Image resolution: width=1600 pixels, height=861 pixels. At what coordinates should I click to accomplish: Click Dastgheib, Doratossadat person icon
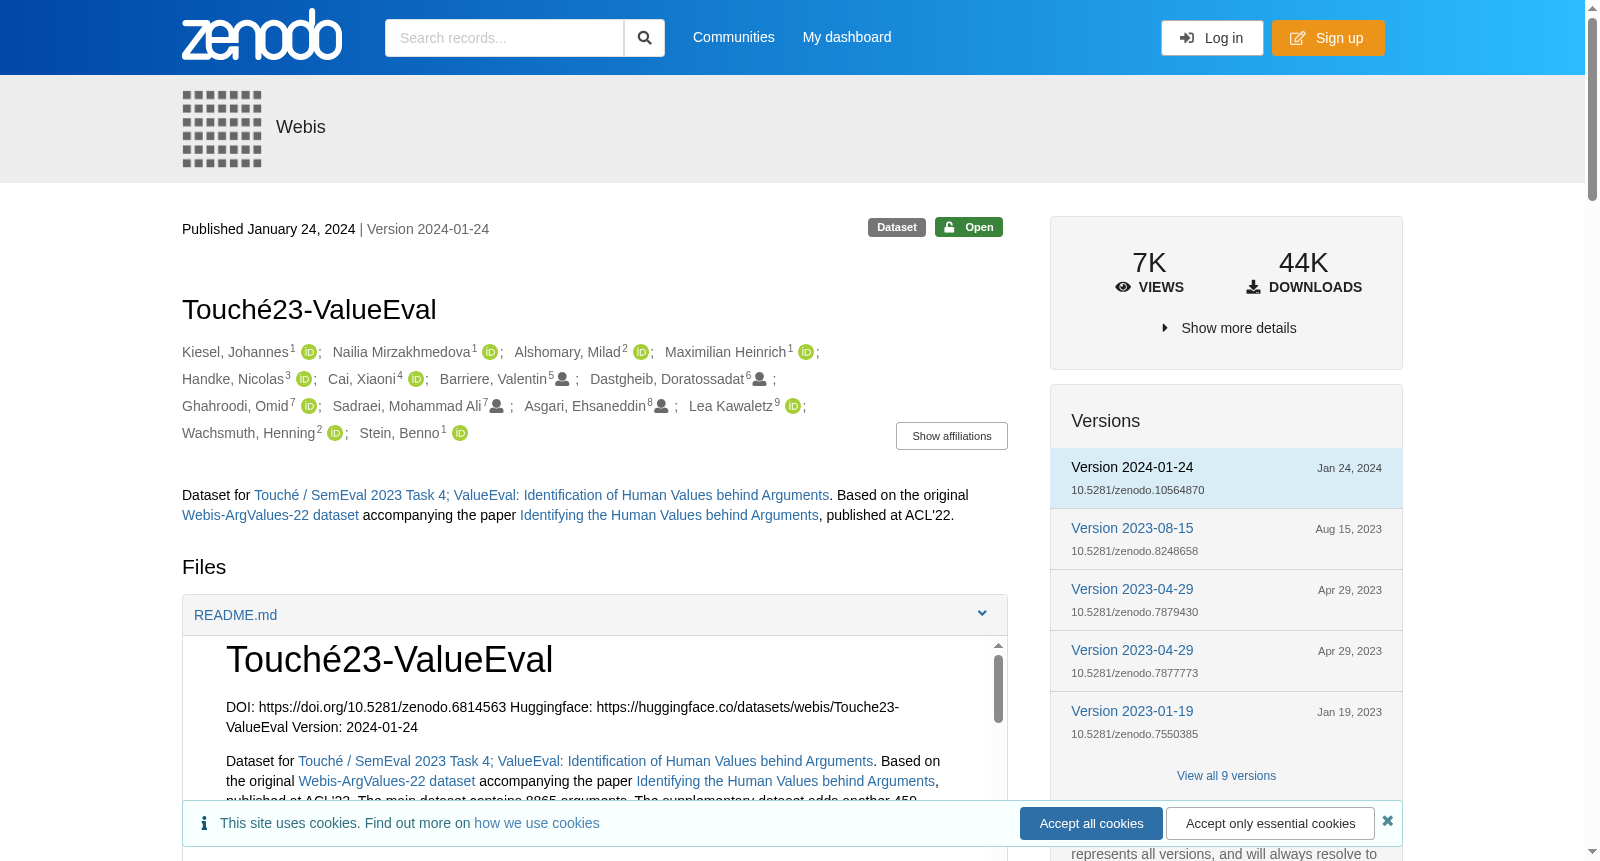click(760, 379)
